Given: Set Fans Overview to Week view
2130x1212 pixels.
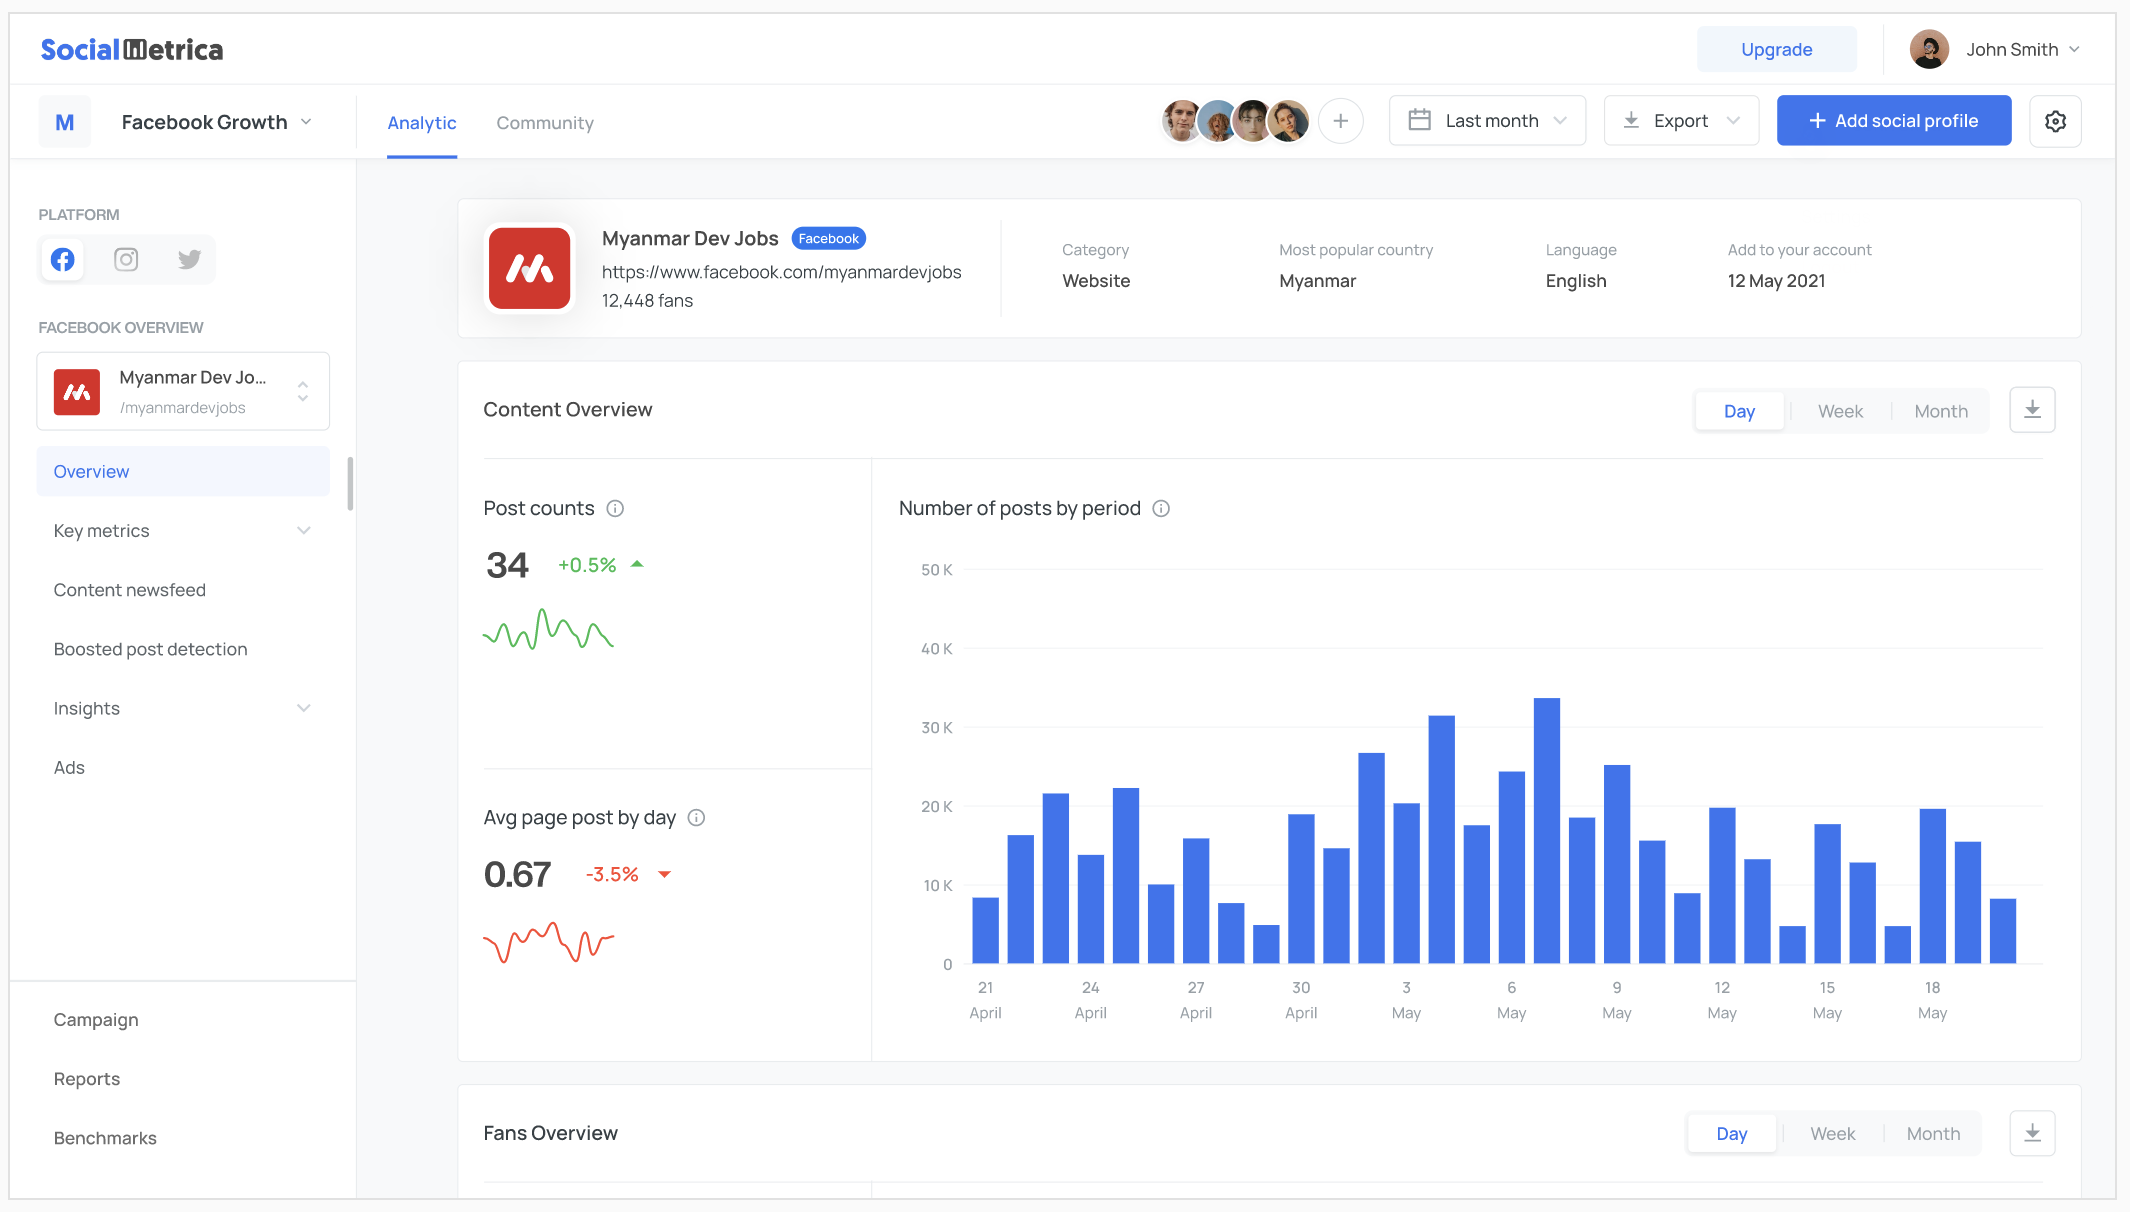Looking at the screenshot, I should click(x=1832, y=1134).
